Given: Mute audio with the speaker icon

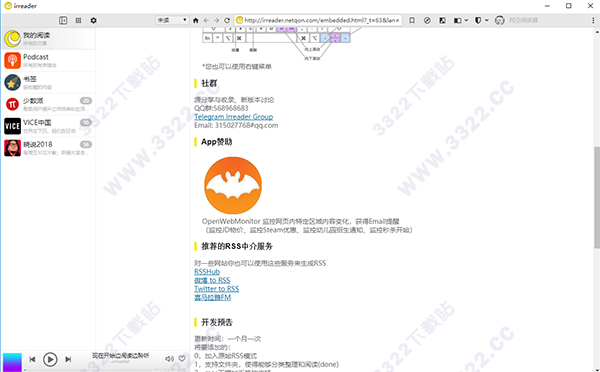Looking at the screenshot, I should (x=169, y=359).
